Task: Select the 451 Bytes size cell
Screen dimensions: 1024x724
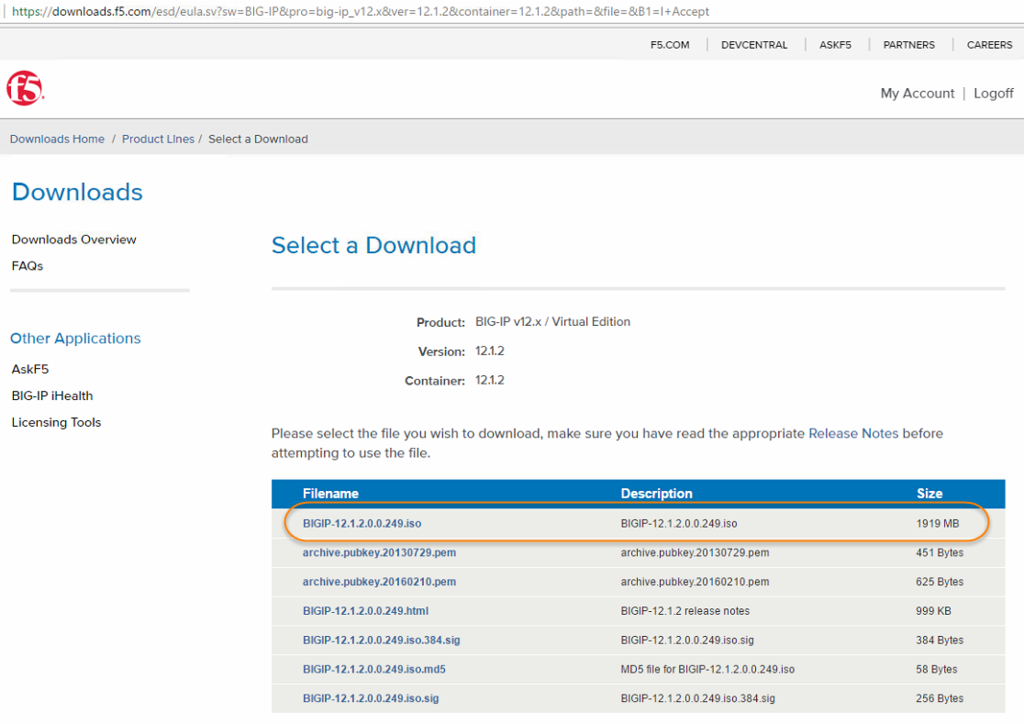Action: (940, 553)
